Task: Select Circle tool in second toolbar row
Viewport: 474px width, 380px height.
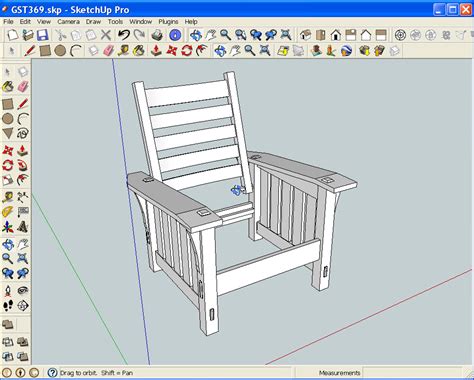Action: (60, 51)
